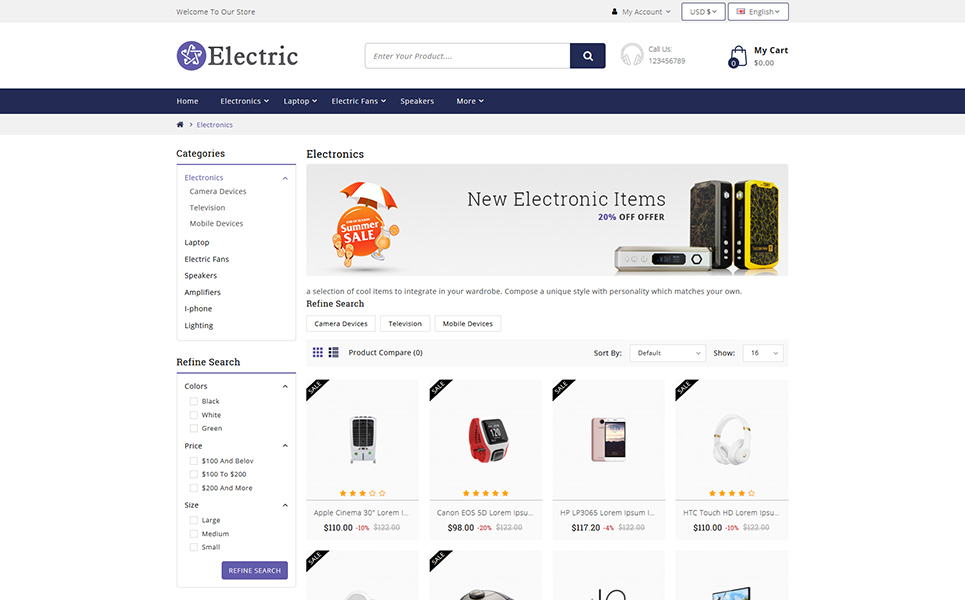The width and height of the screenshot is (965, 600).
Task: Open the Sort By Default dropdown
Action: click(668, 353)
